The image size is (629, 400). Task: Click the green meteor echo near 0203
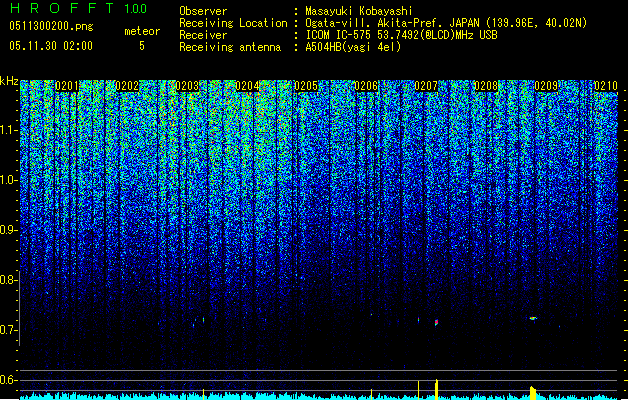(203, 320)
